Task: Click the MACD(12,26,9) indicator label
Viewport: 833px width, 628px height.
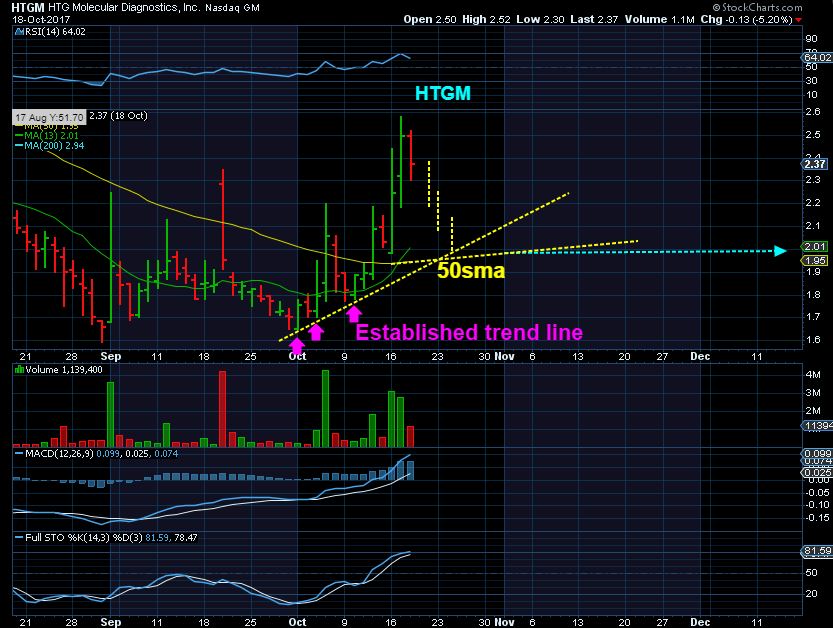Action: (x=59, y=453)
